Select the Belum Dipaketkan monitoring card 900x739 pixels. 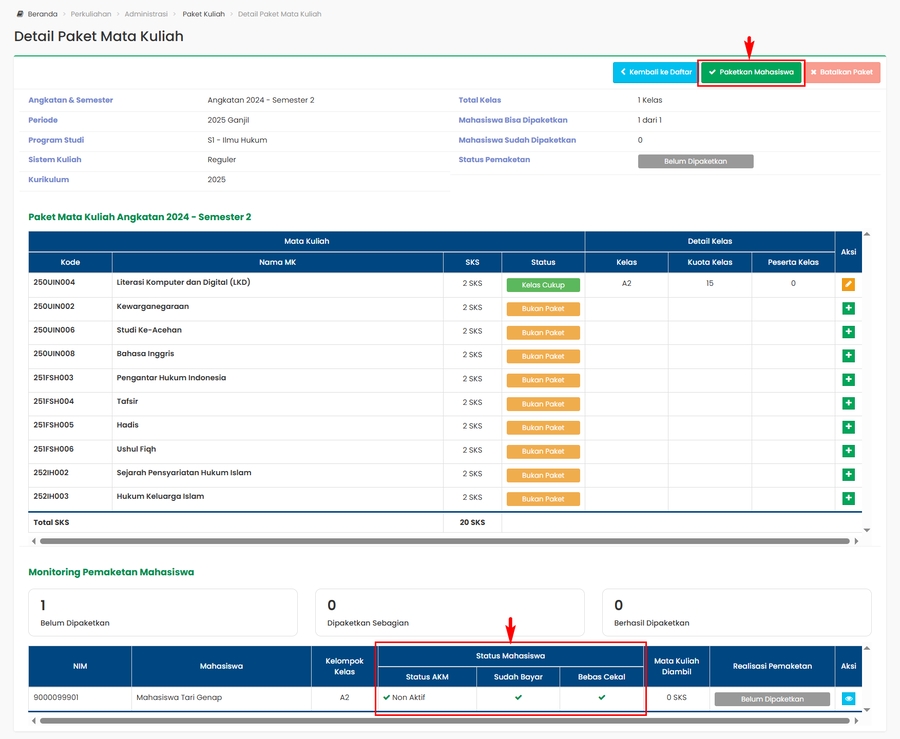point(163,612)
